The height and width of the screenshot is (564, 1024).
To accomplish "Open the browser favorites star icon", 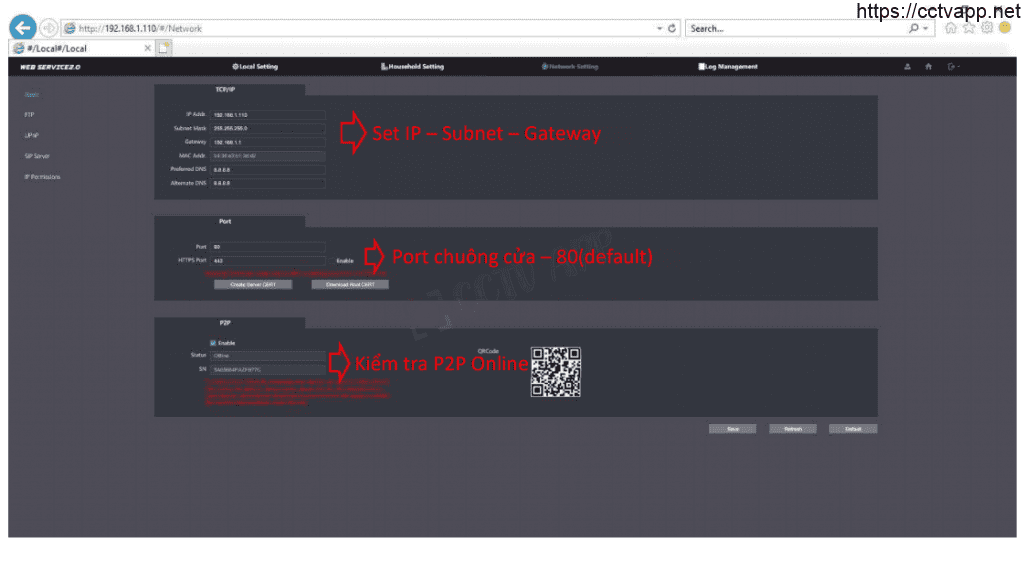I will tap(969, 28).
